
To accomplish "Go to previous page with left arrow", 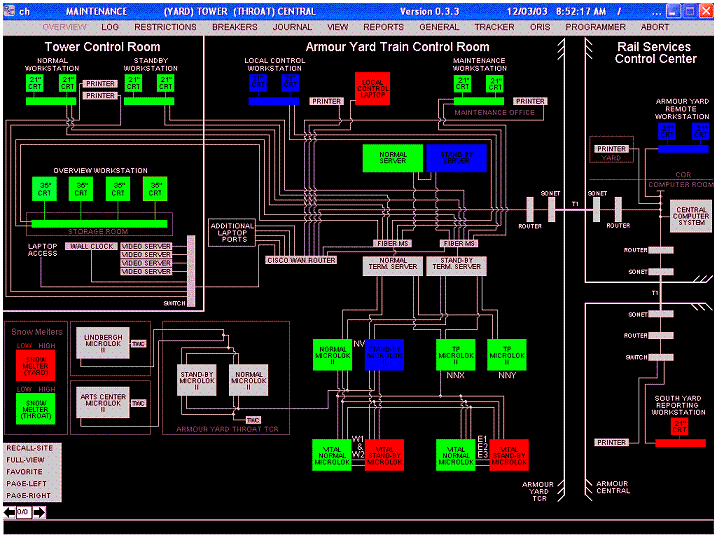I will pyautogui.click(x=9, y=512).
